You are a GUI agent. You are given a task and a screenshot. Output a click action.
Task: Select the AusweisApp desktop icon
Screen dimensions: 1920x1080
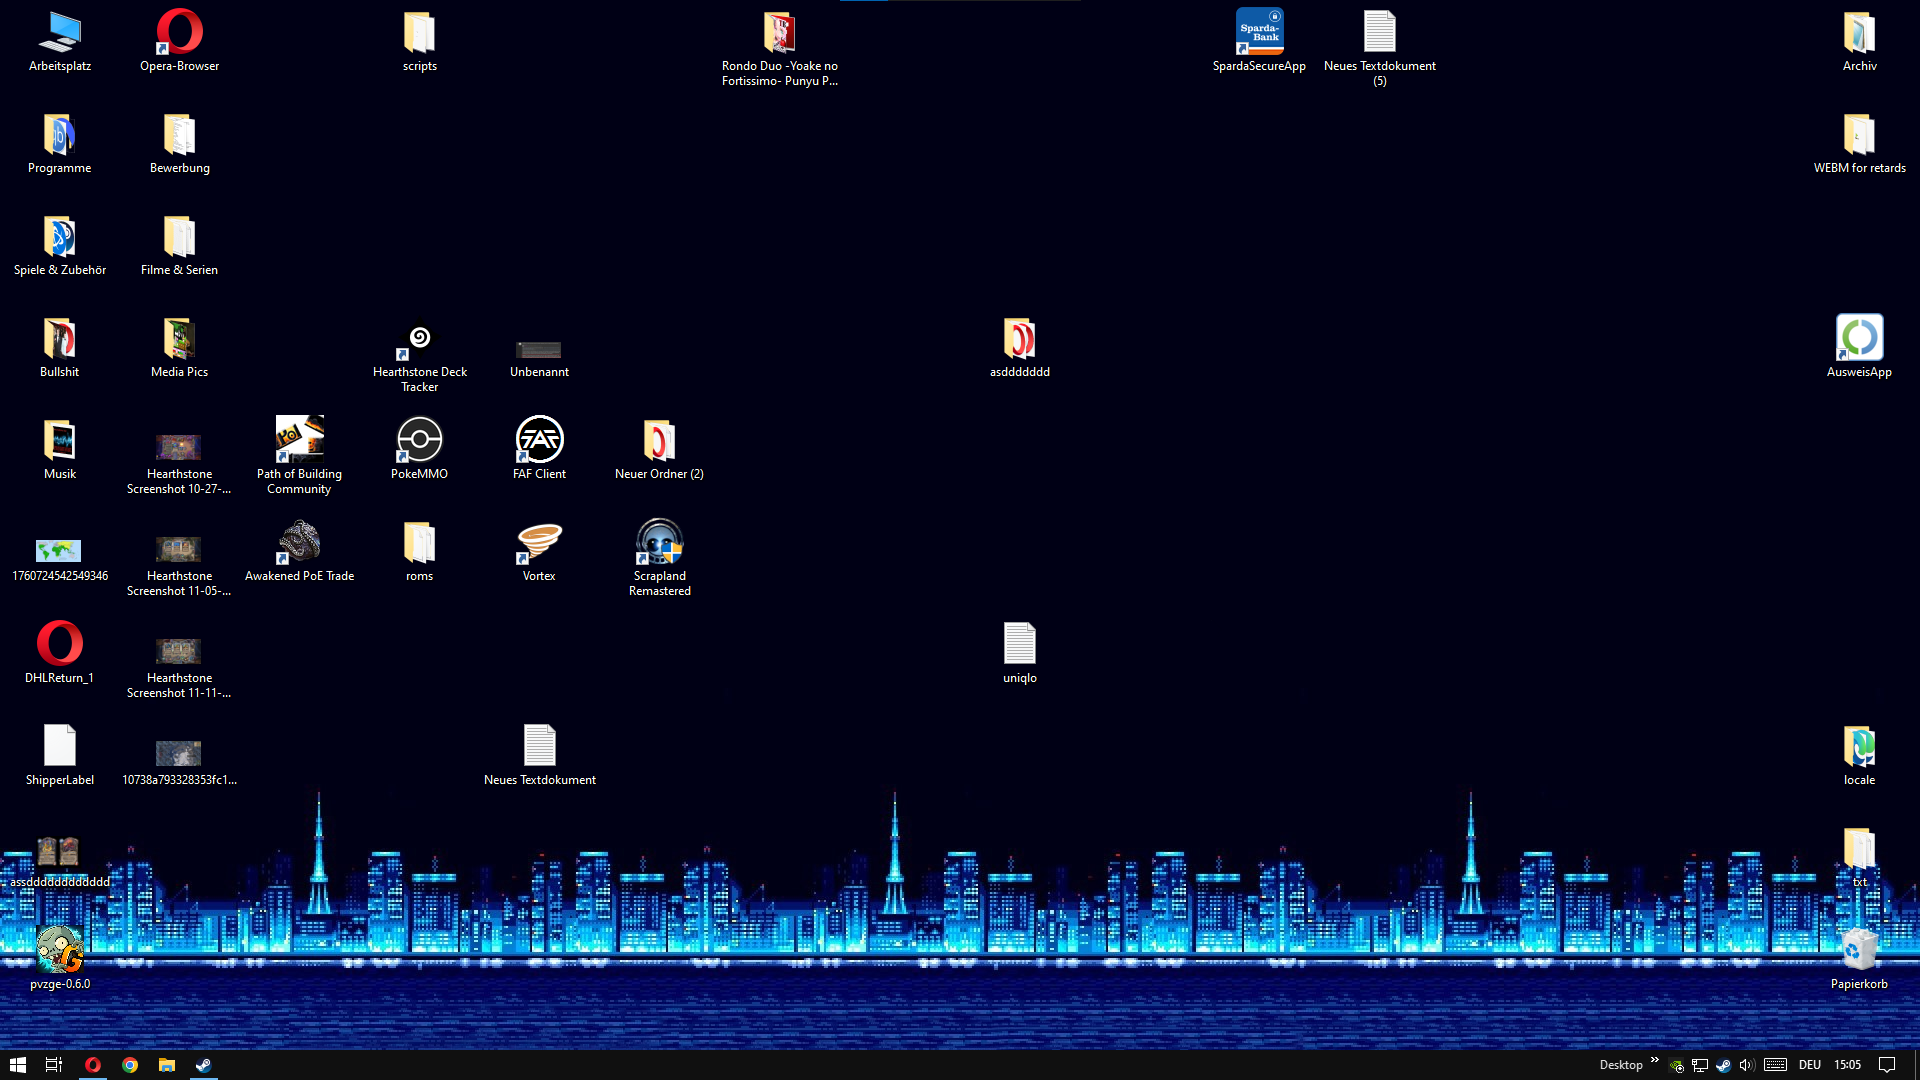[x=1859, y=339]
